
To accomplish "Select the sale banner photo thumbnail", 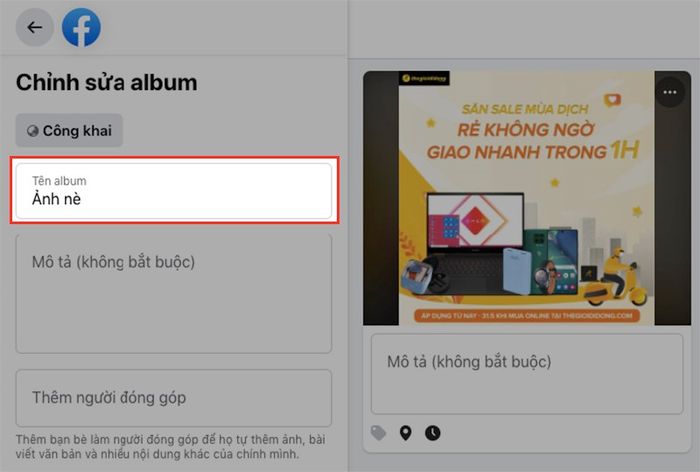I will (x=527, y=198).
